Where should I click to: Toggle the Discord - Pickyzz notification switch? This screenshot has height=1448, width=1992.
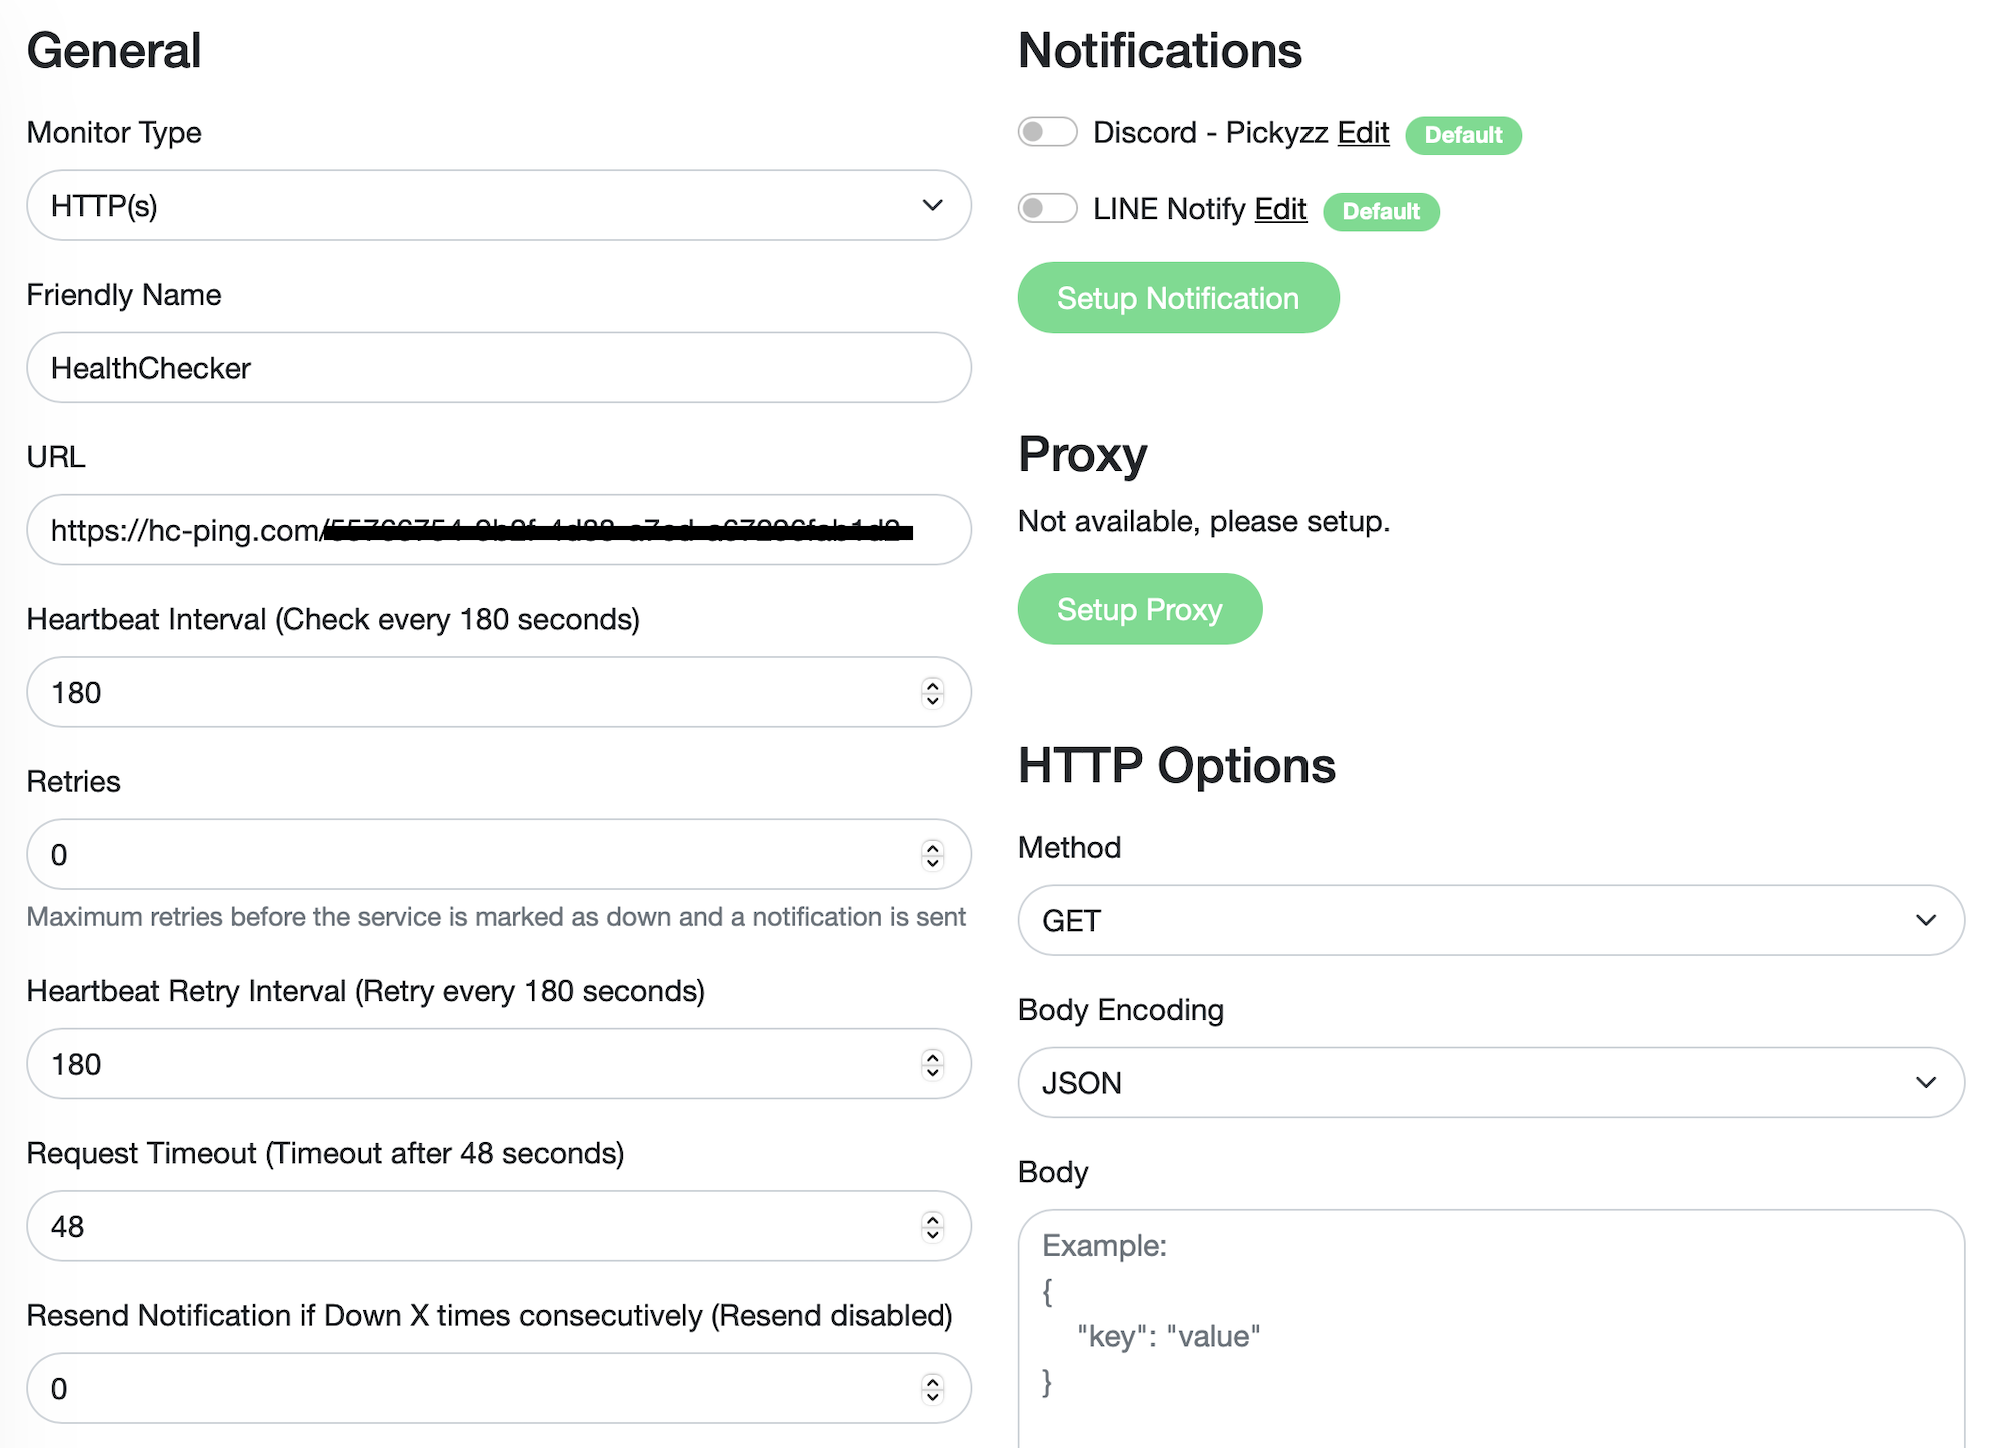(x=1047, y=132)
